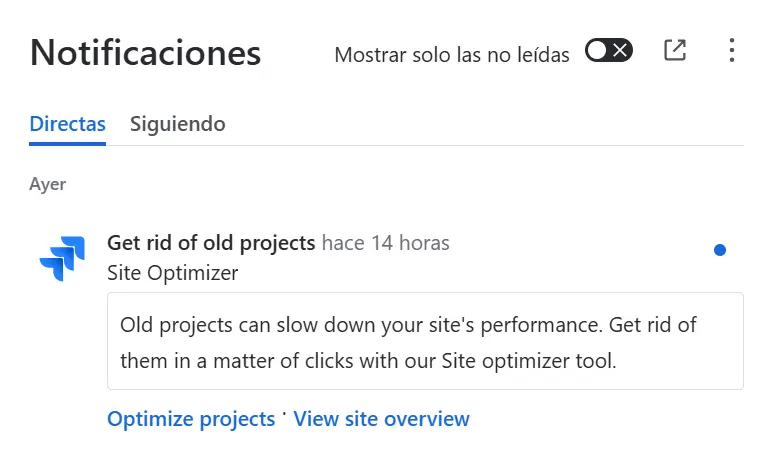Enable the "Mostrar solo las no leídas" toggle
The image size is (774, 473).
pos(608,51)
